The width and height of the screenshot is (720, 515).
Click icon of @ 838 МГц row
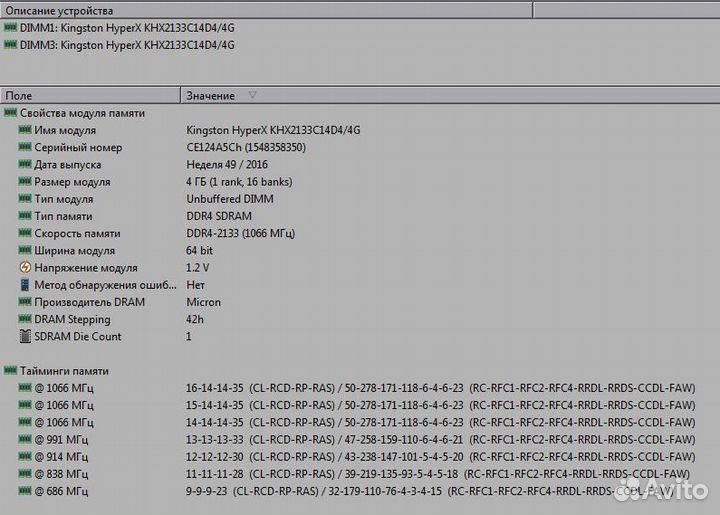(25, 473)
